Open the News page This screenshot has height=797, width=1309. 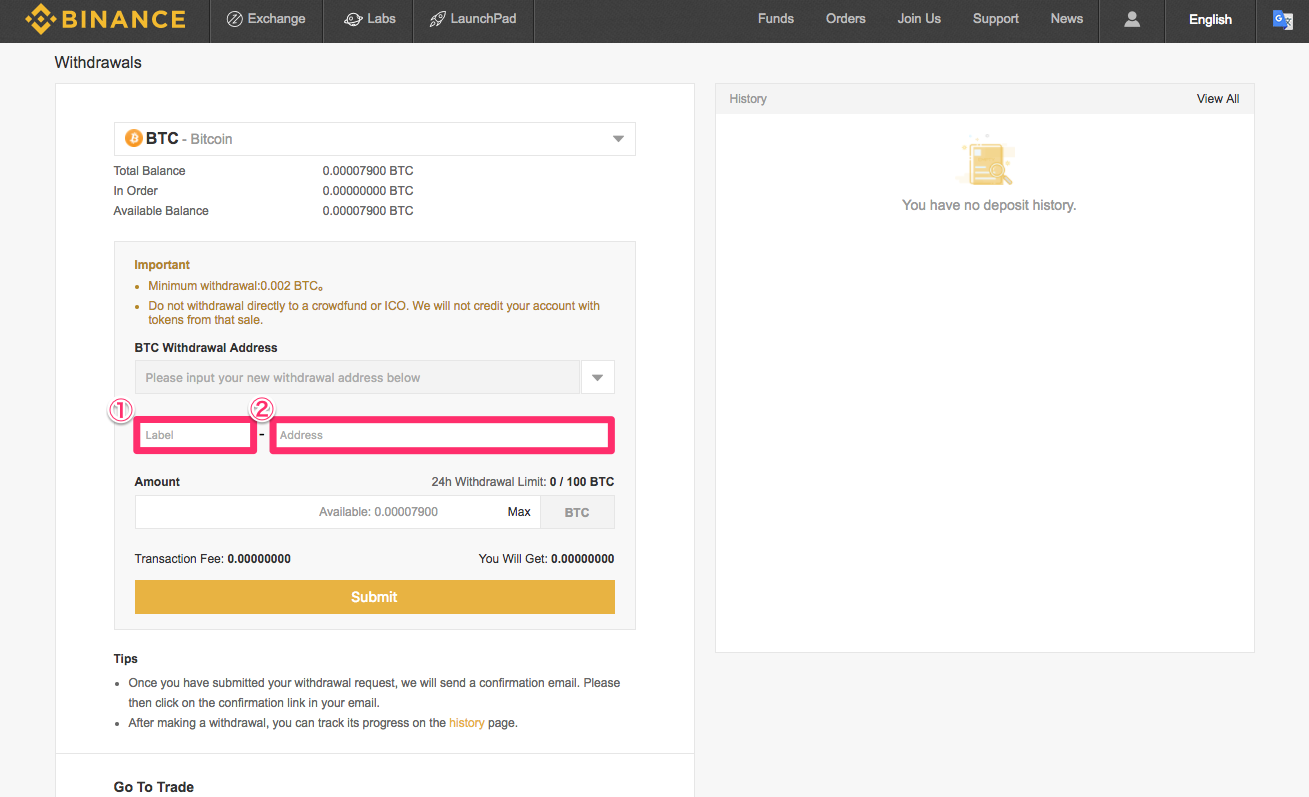pos(1067,19)
